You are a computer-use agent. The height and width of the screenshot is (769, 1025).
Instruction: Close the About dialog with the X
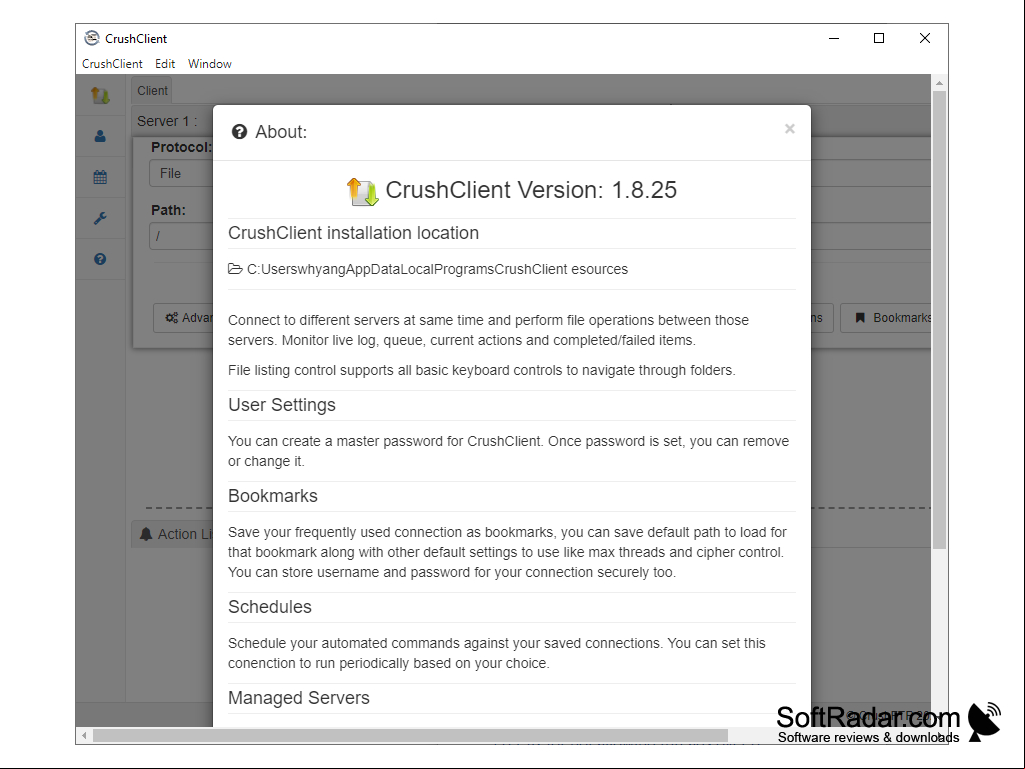(790, 129)
